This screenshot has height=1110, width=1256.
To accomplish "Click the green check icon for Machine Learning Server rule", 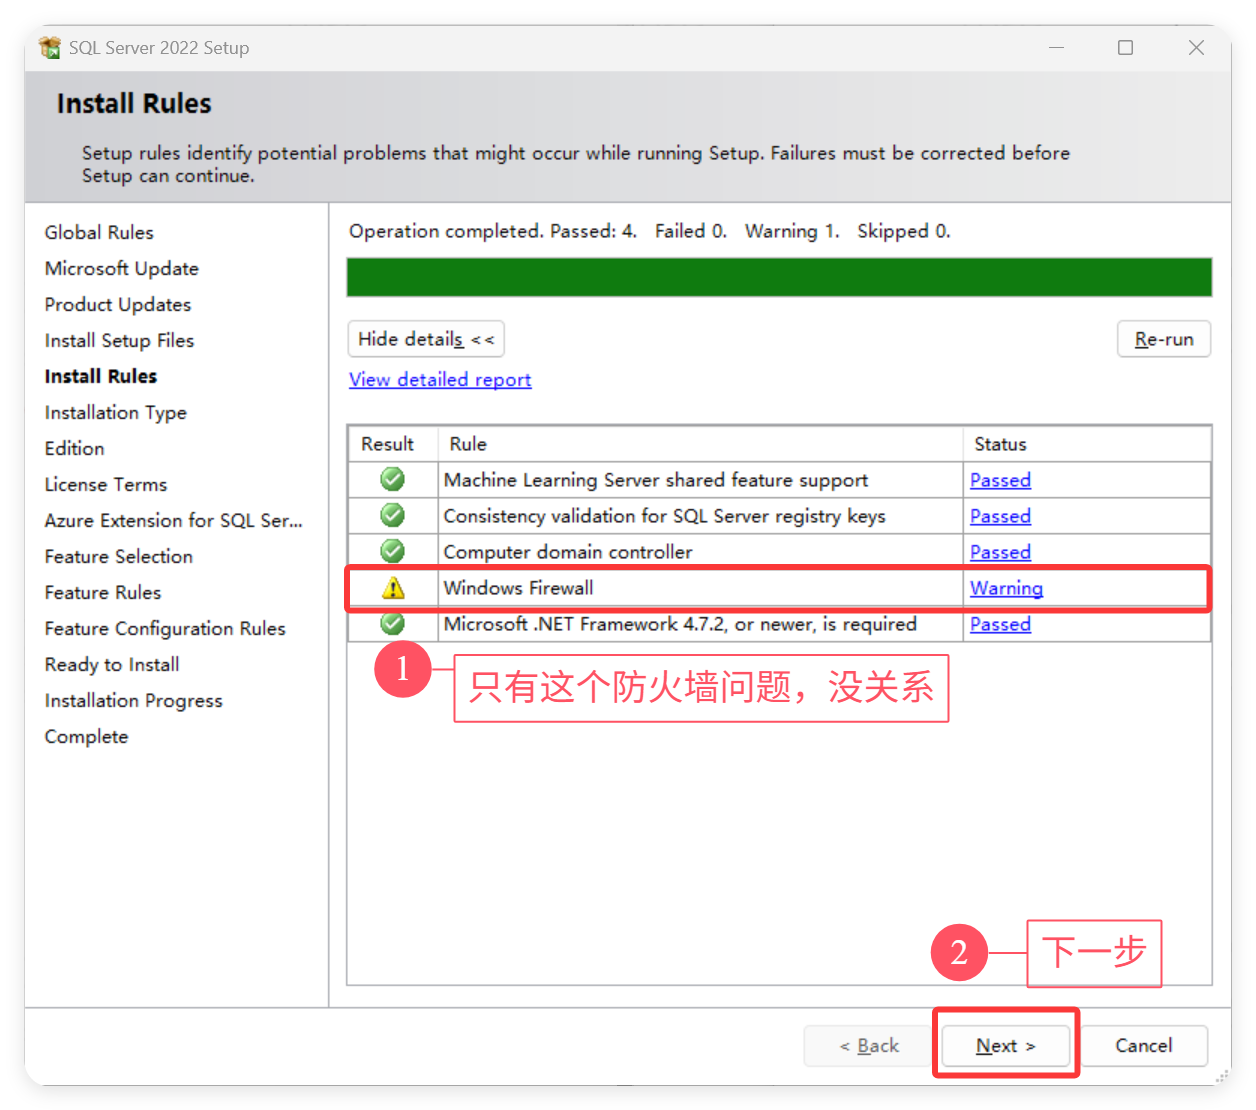I will (393, 479).
